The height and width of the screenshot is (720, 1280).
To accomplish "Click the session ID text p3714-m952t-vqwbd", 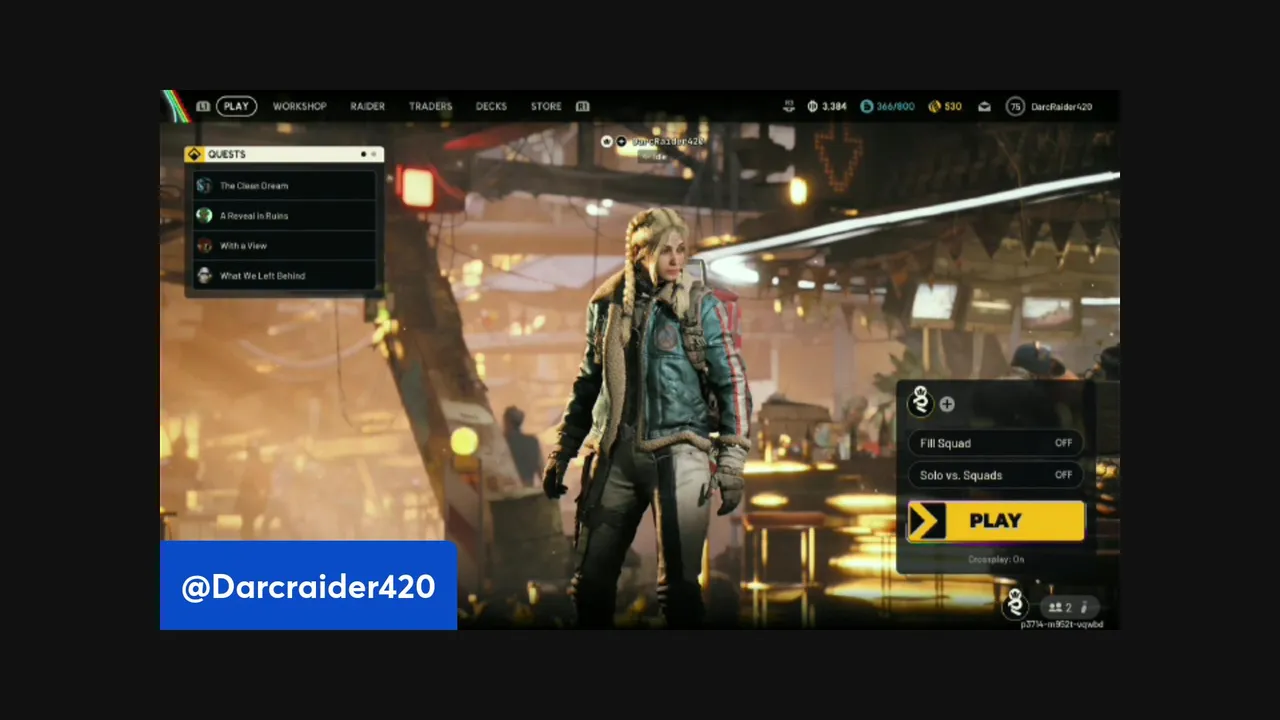I will click(x=1062, y=624).
